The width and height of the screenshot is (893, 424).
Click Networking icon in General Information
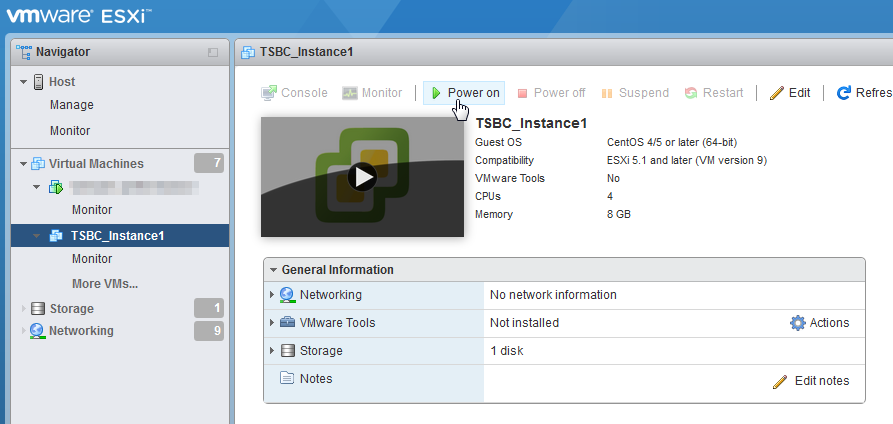tap(288, 295)
